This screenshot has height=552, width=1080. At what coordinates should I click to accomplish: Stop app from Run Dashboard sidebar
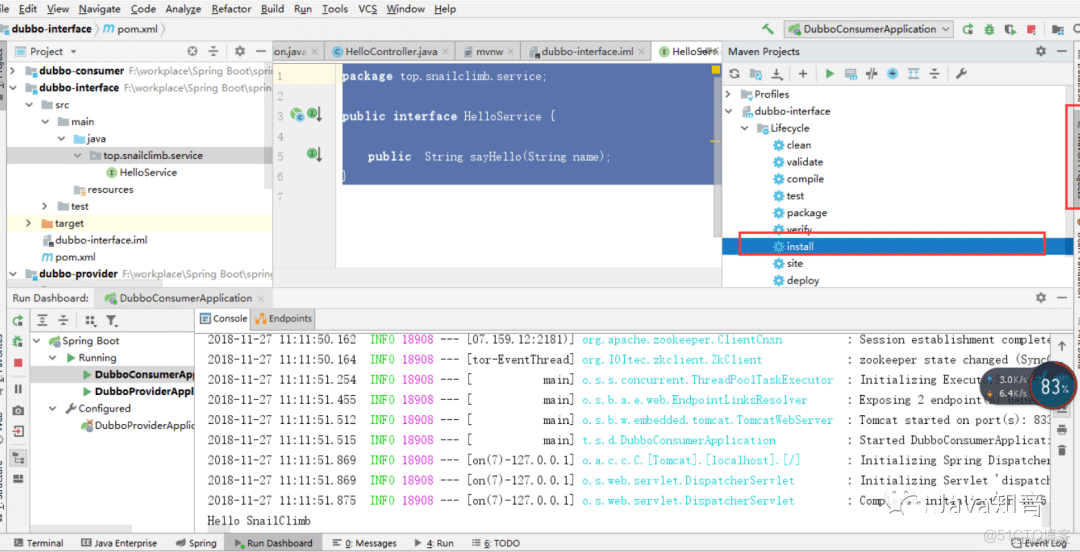coord(18,362)
